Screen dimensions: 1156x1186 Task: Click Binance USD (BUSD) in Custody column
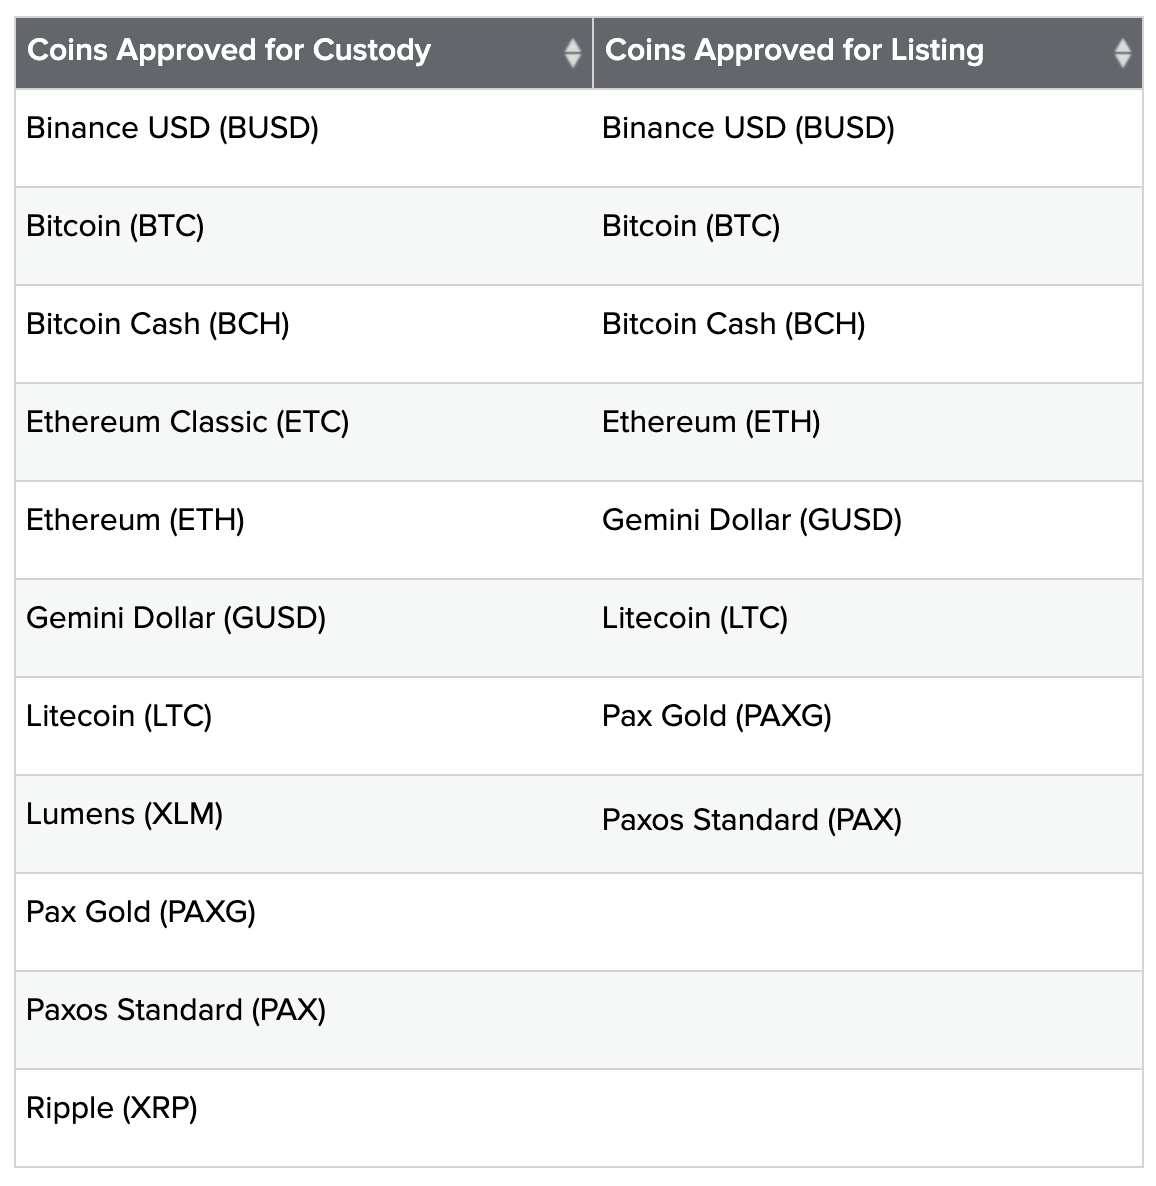pyautogui.click(x=173, y=128)
